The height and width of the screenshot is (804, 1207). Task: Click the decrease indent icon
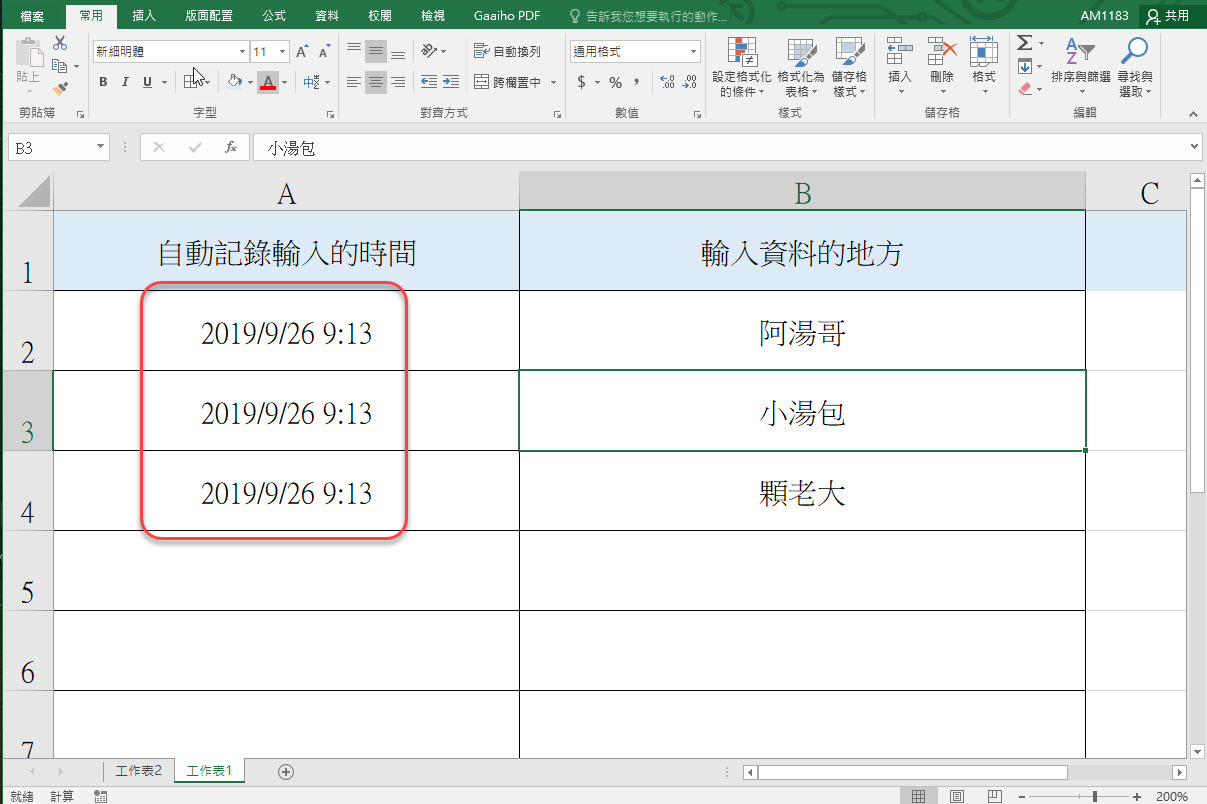[429, 82]
